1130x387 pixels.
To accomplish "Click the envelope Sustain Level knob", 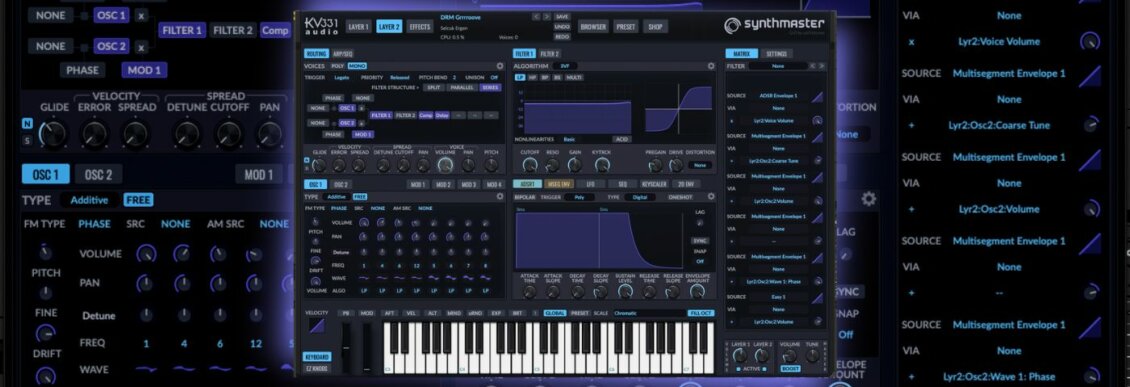I will (x=626, y=292).
